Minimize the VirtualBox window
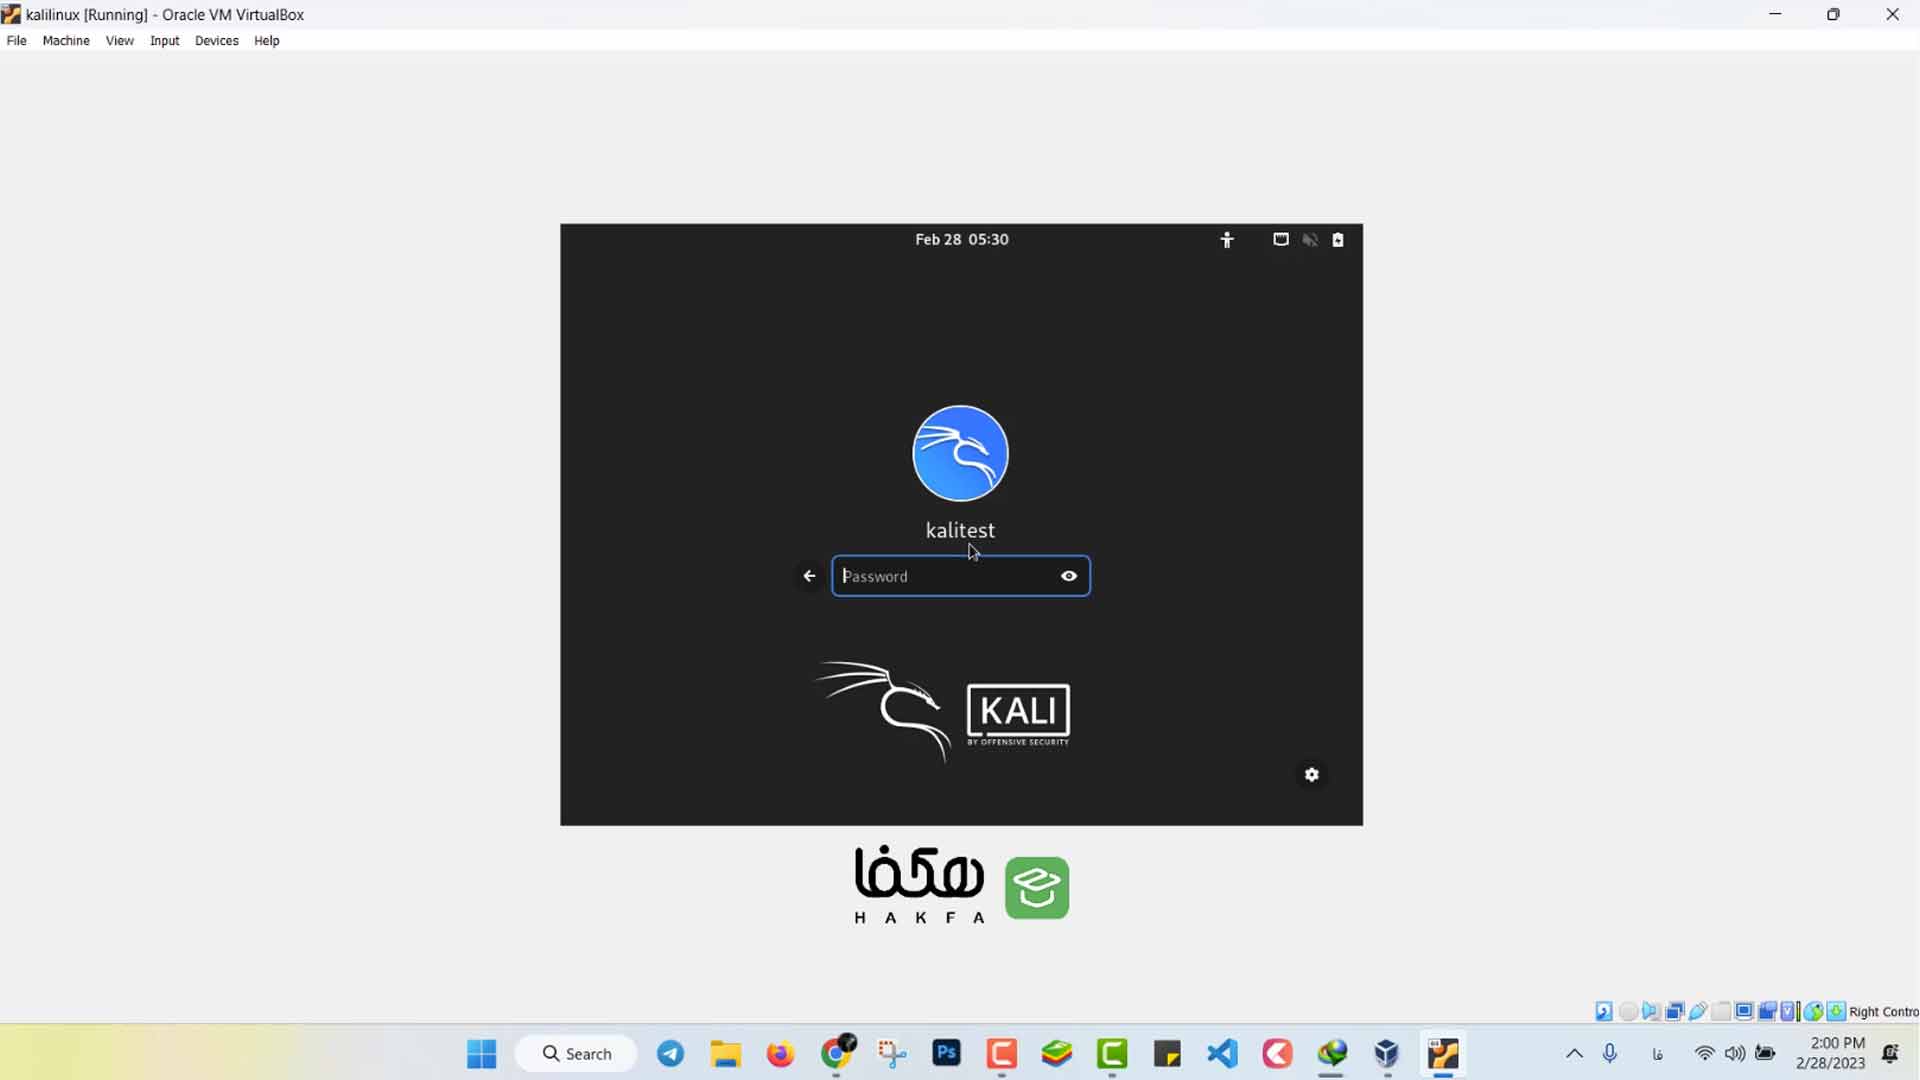 [1775, 14]
